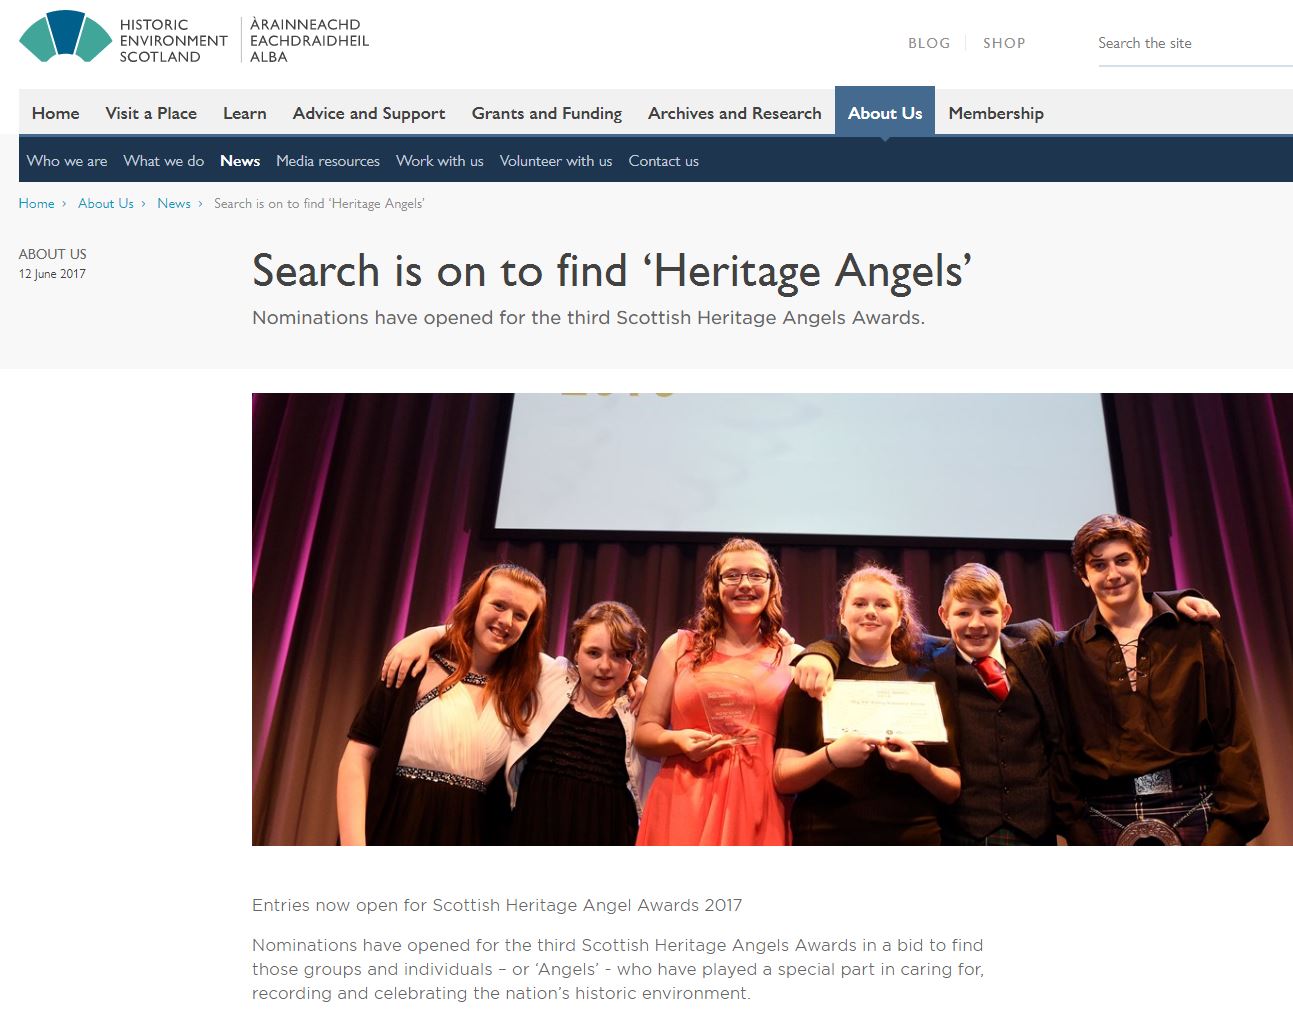
Task: Open the Visit a Place menu
Action: click(x=151, y=113)
